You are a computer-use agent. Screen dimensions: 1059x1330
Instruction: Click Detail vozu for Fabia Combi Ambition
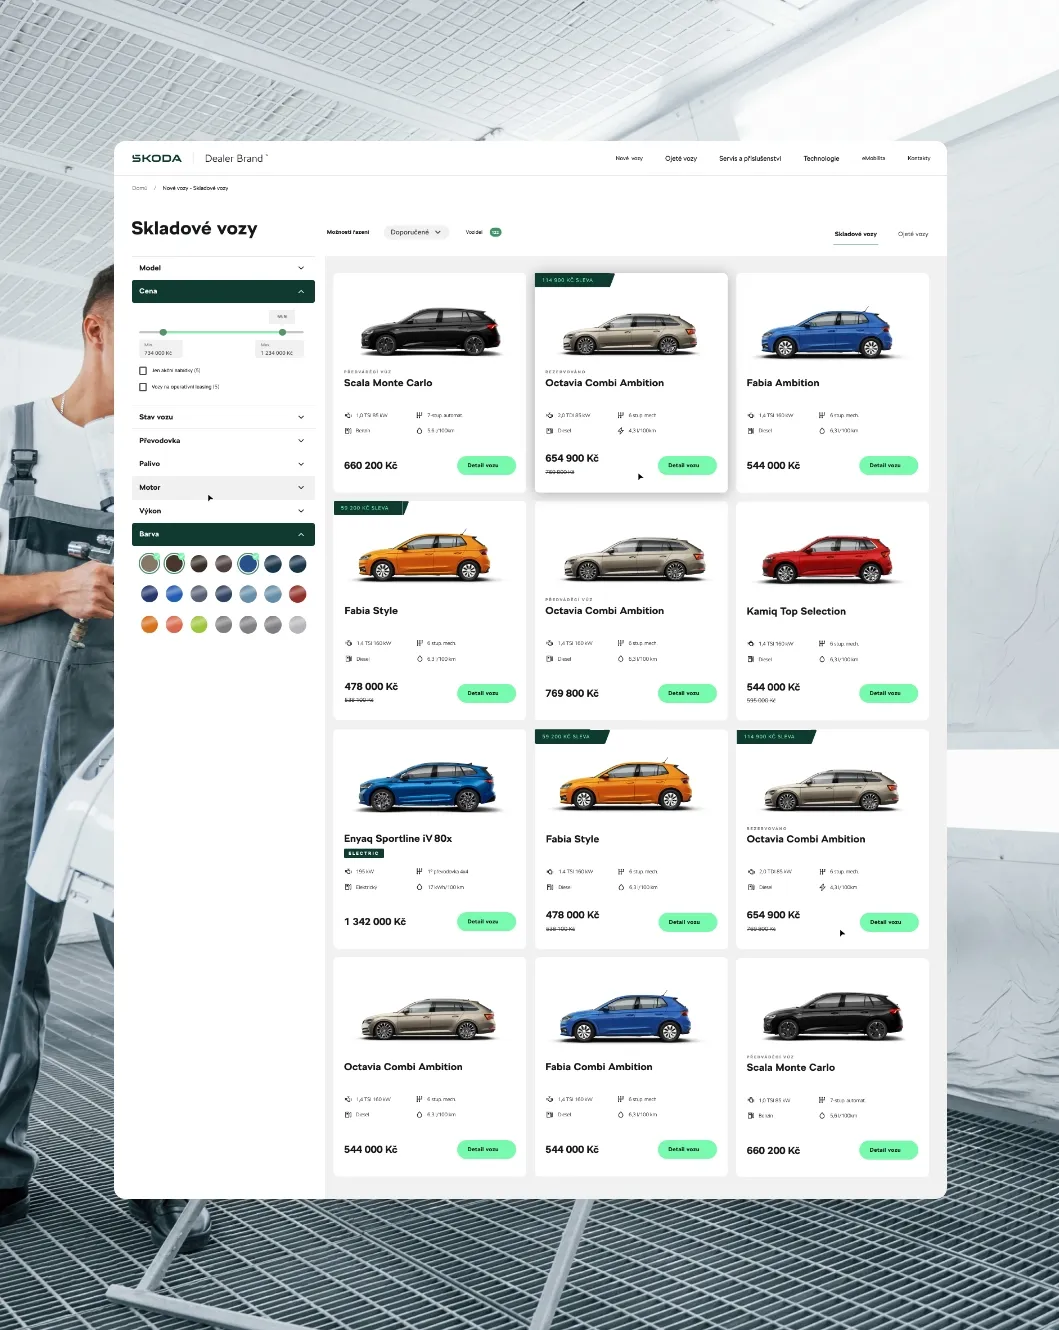coord(687,1149)
